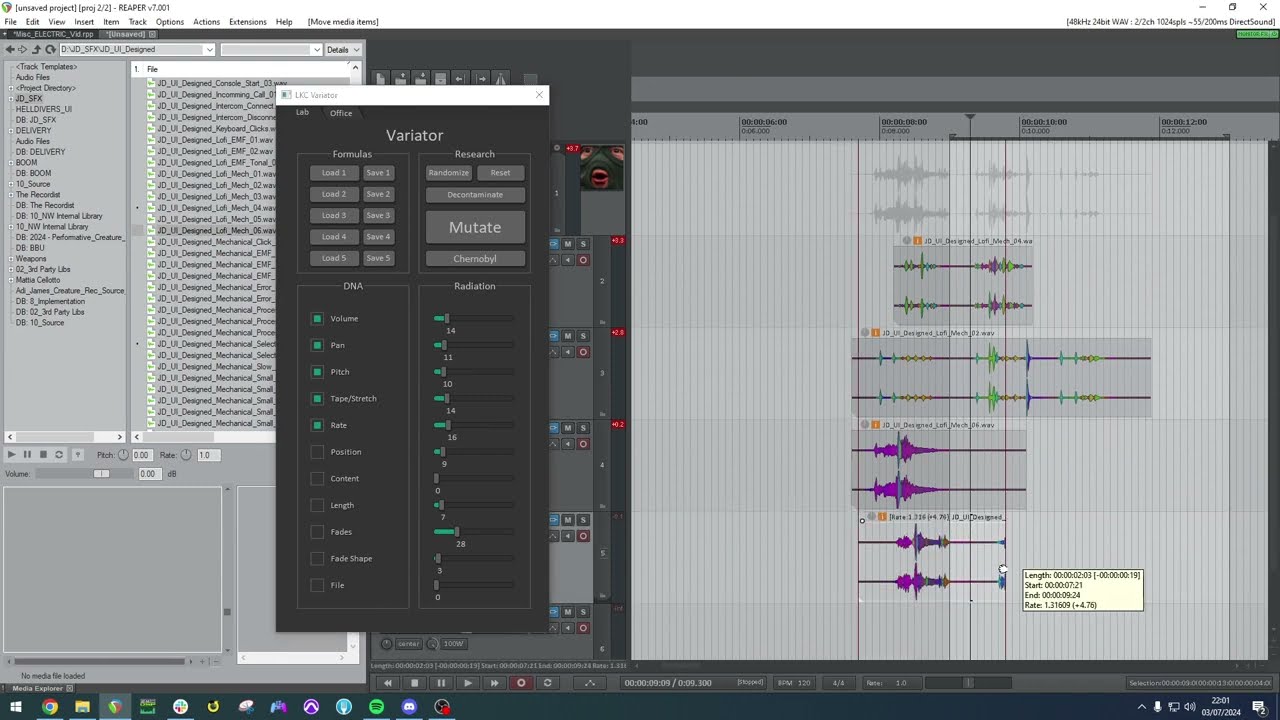Open Discord from the Windows taskbar
The width and height of the screenshot is (1280, 720).
pos(409,707)
